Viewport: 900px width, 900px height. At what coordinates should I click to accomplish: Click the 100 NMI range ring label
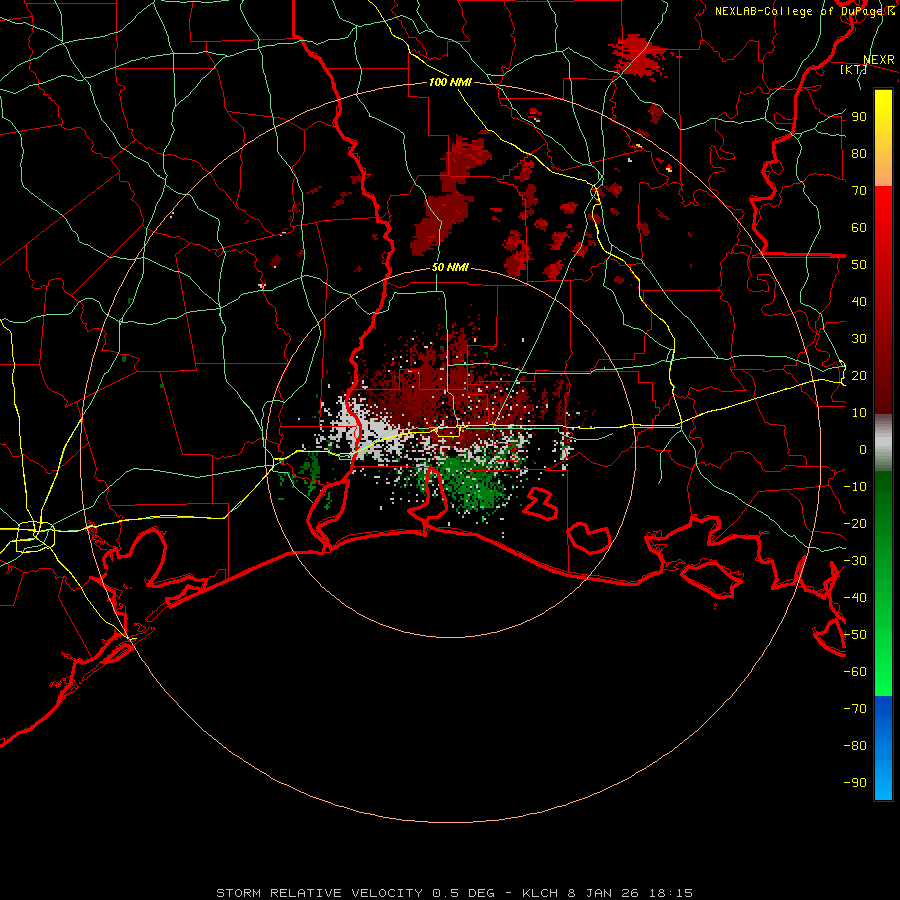coord(450,82)
